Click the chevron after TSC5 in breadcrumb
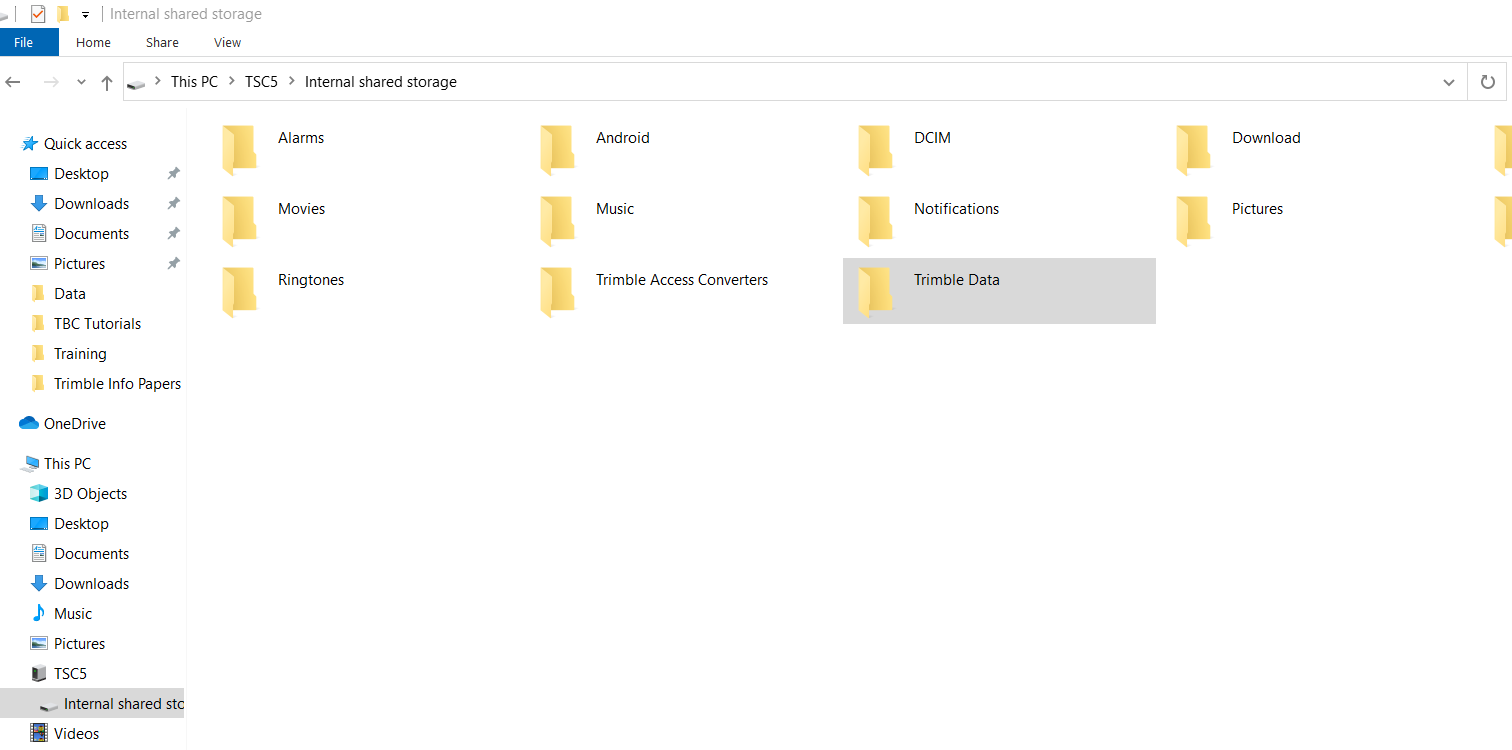This screenshot has width=1512, height=750. (x=291, y=82)
